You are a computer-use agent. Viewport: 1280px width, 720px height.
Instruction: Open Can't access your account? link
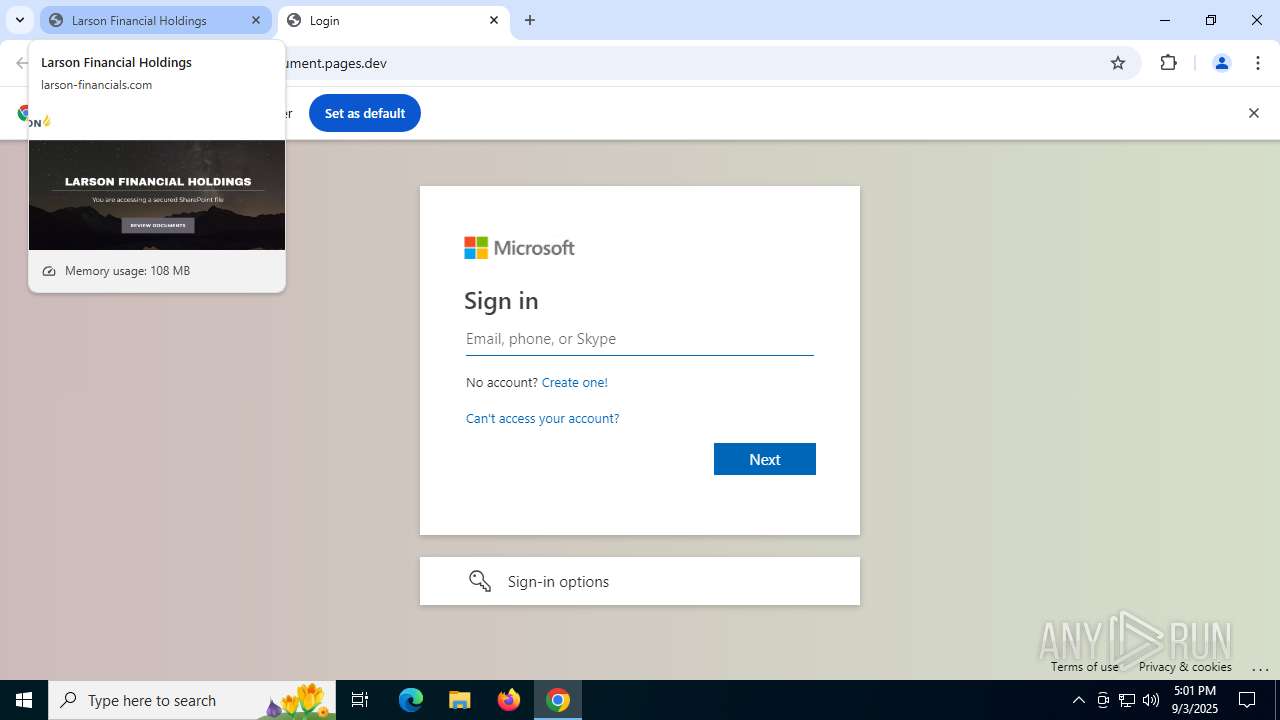(542, 418)
